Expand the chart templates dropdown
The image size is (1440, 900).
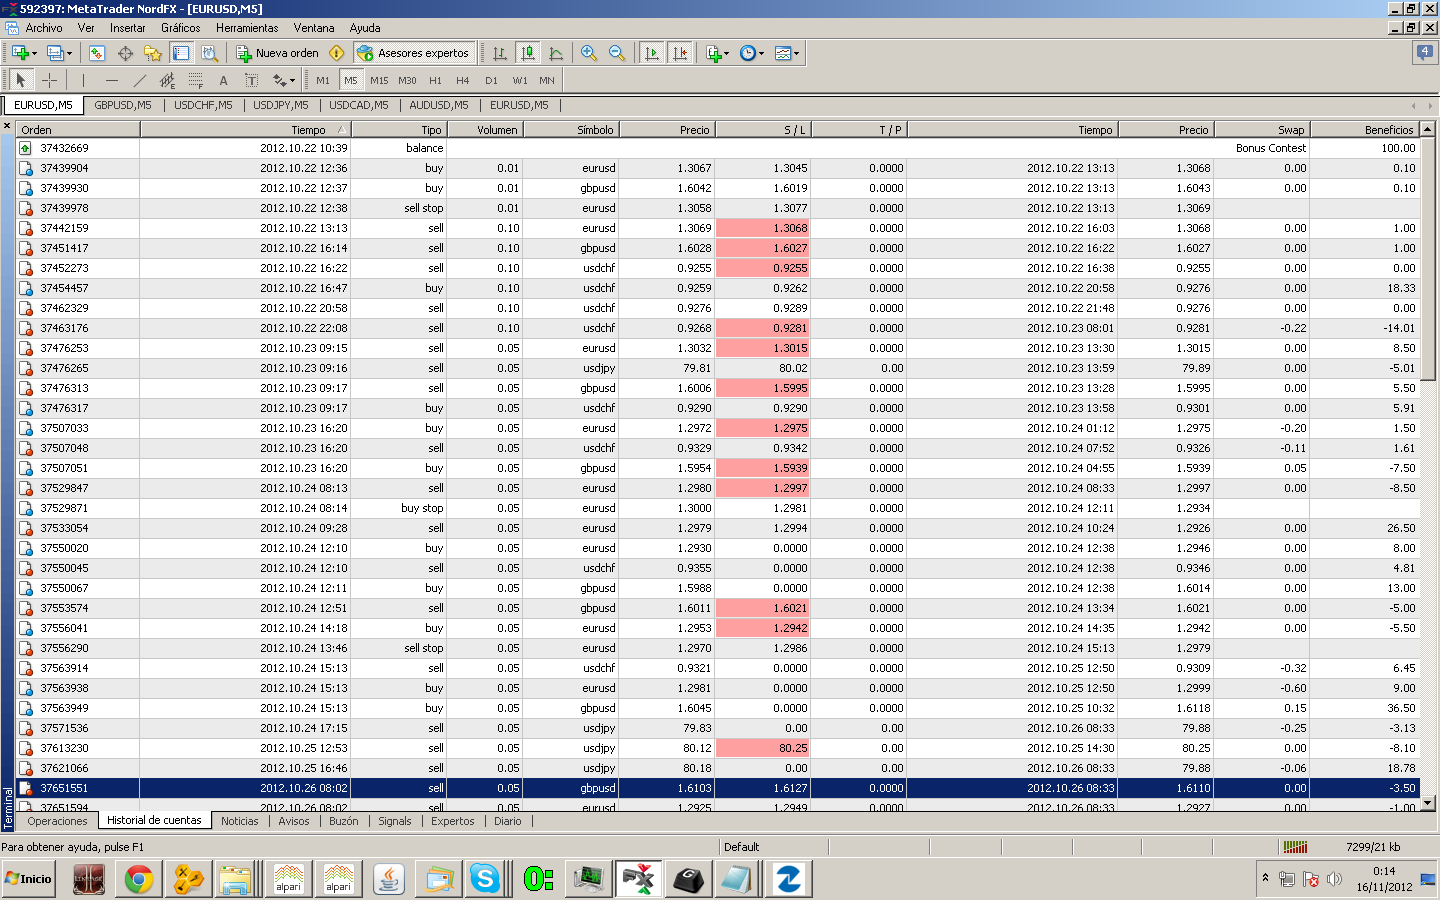point(796,54)
